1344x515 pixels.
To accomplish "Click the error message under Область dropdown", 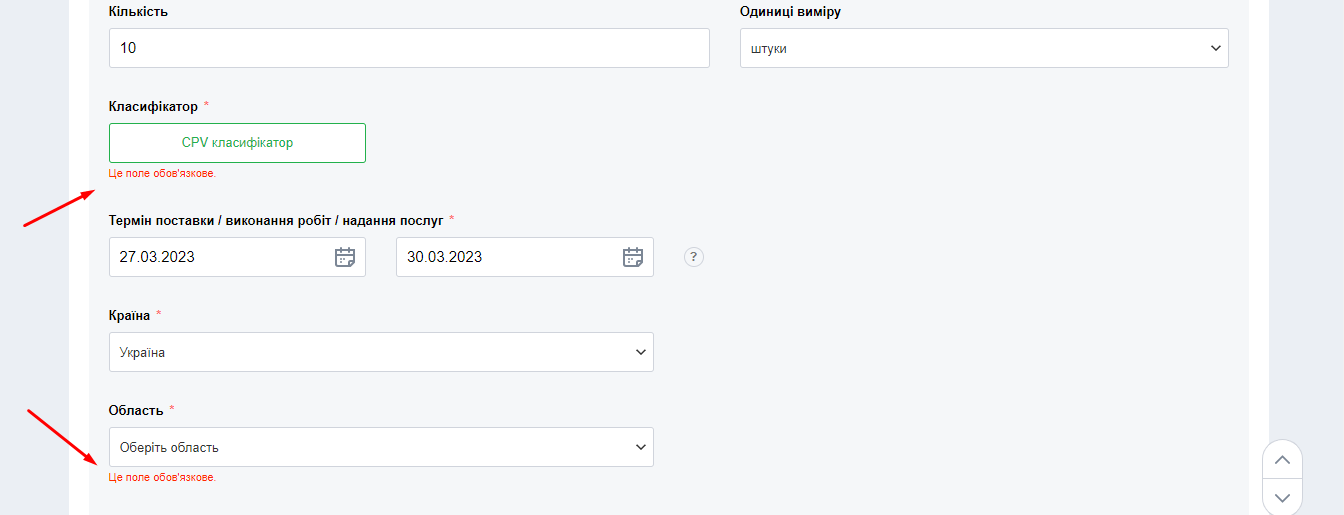I will 162,477.
